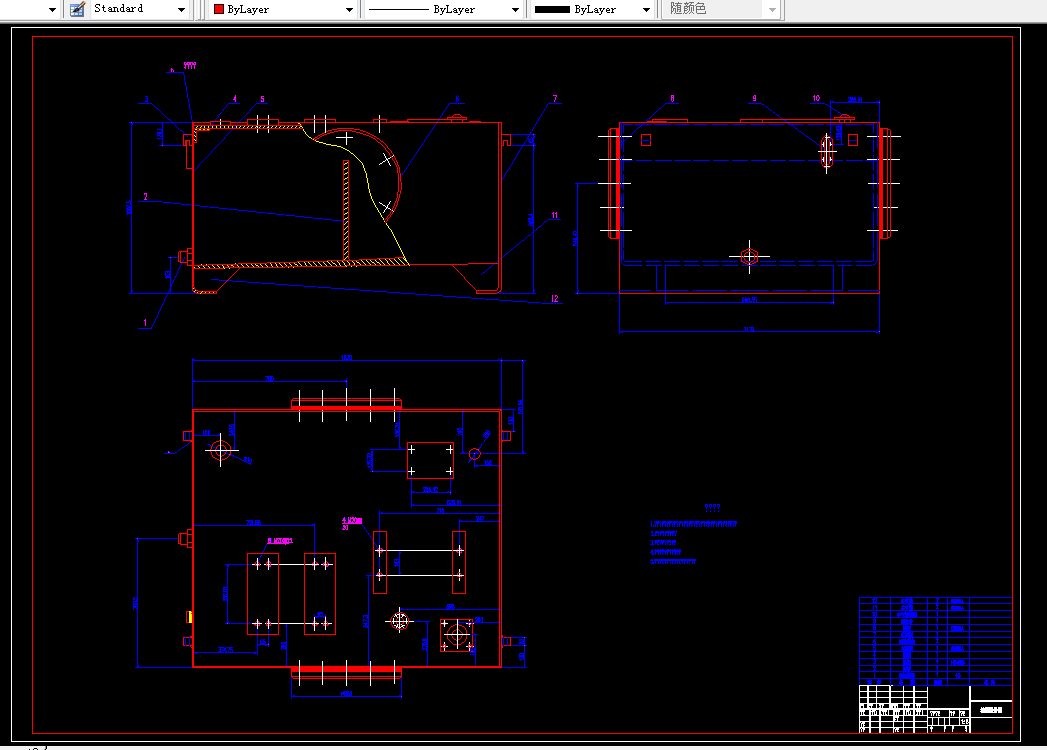Open the Standard dimension style dropdown
This screenshot has height=750, width=1047.
[140, 9]
